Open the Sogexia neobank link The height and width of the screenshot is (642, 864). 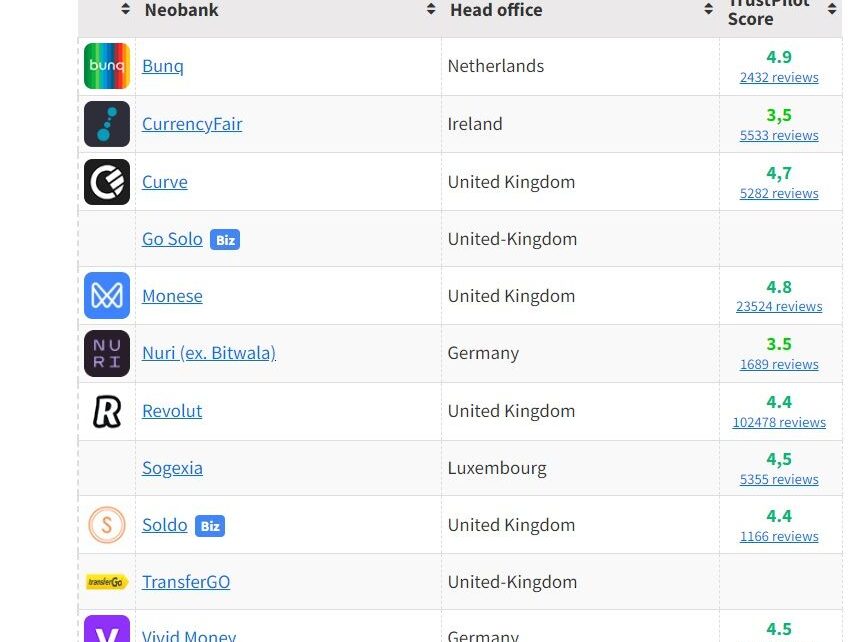172,468
